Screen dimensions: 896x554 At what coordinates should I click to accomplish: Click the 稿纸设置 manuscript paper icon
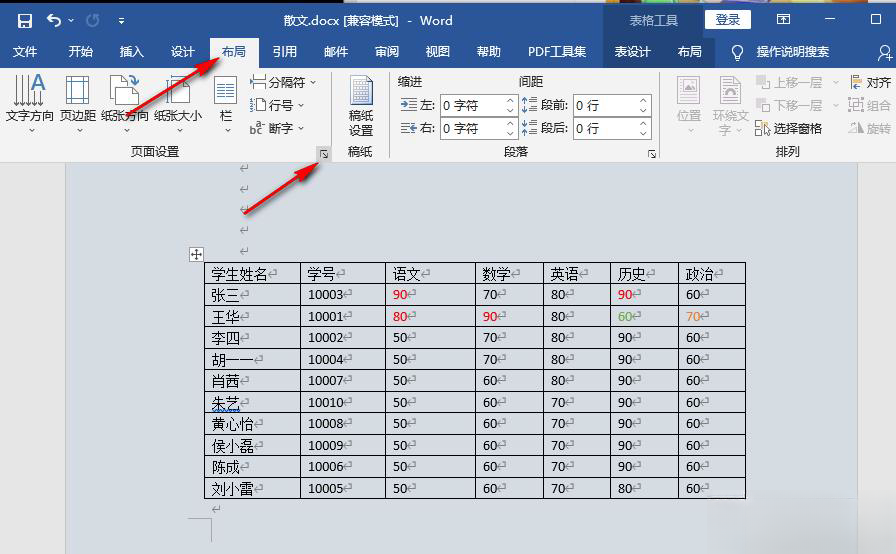361,105
